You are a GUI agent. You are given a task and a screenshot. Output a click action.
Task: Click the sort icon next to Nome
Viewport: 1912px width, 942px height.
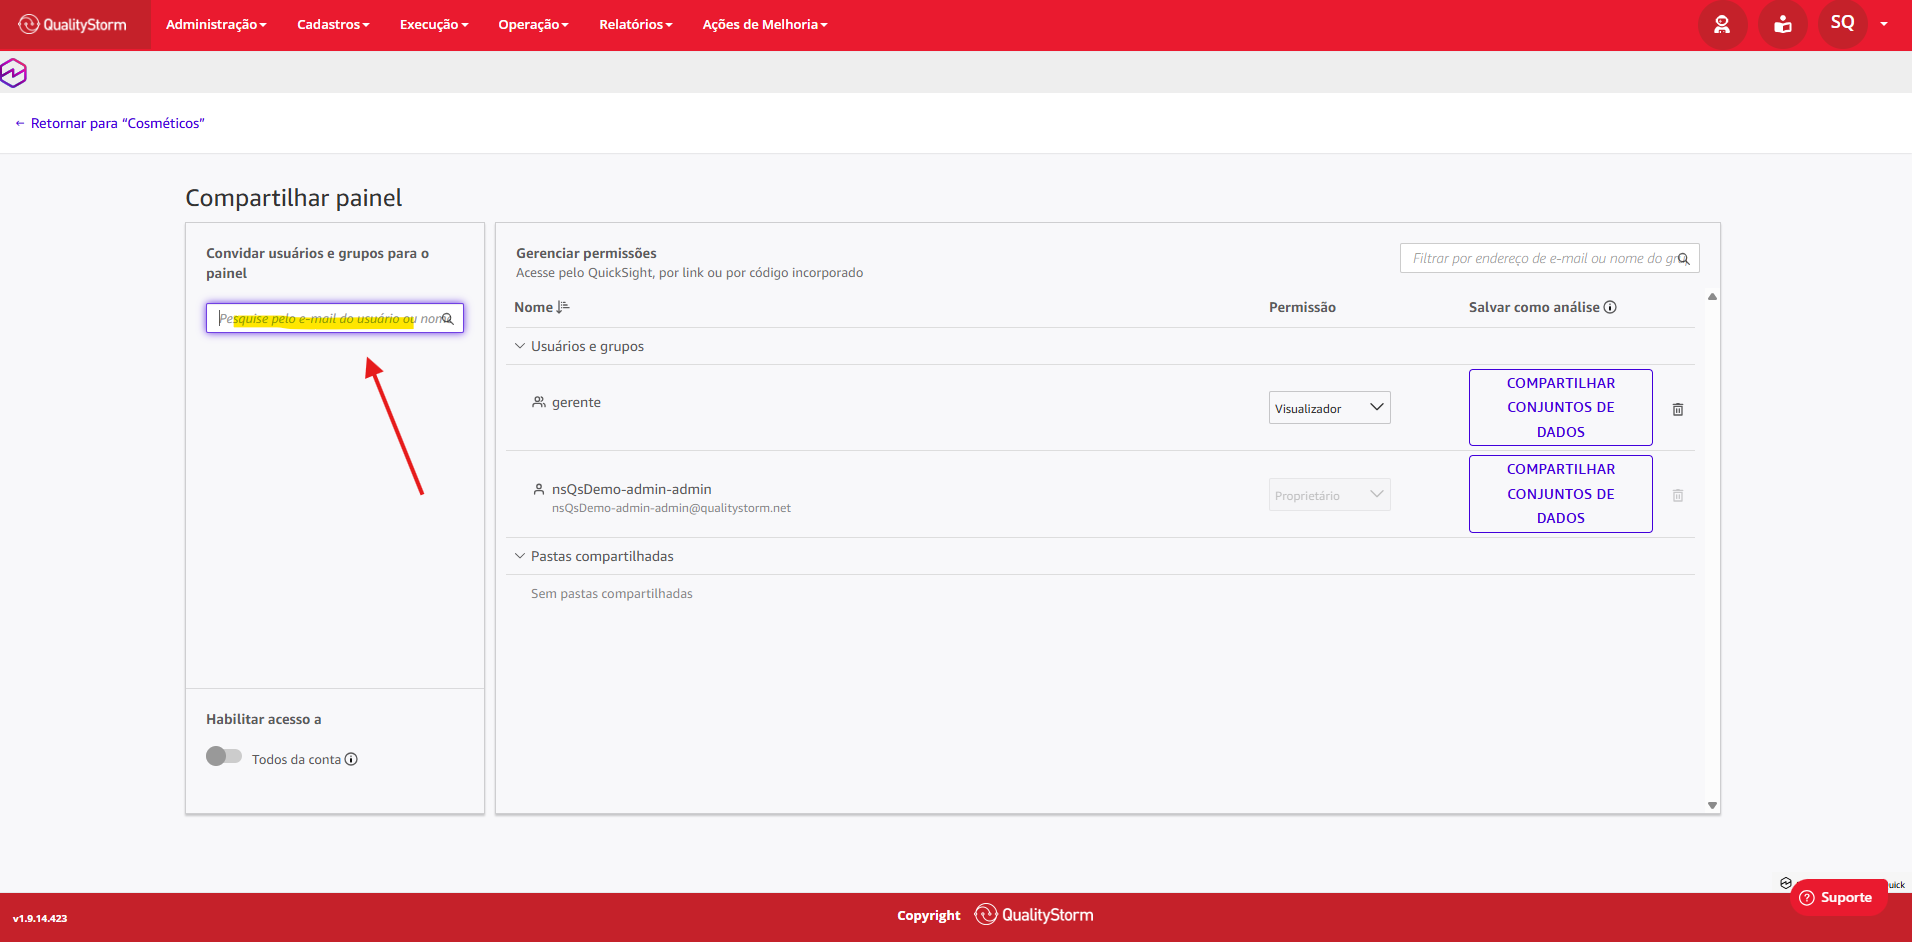563,307
